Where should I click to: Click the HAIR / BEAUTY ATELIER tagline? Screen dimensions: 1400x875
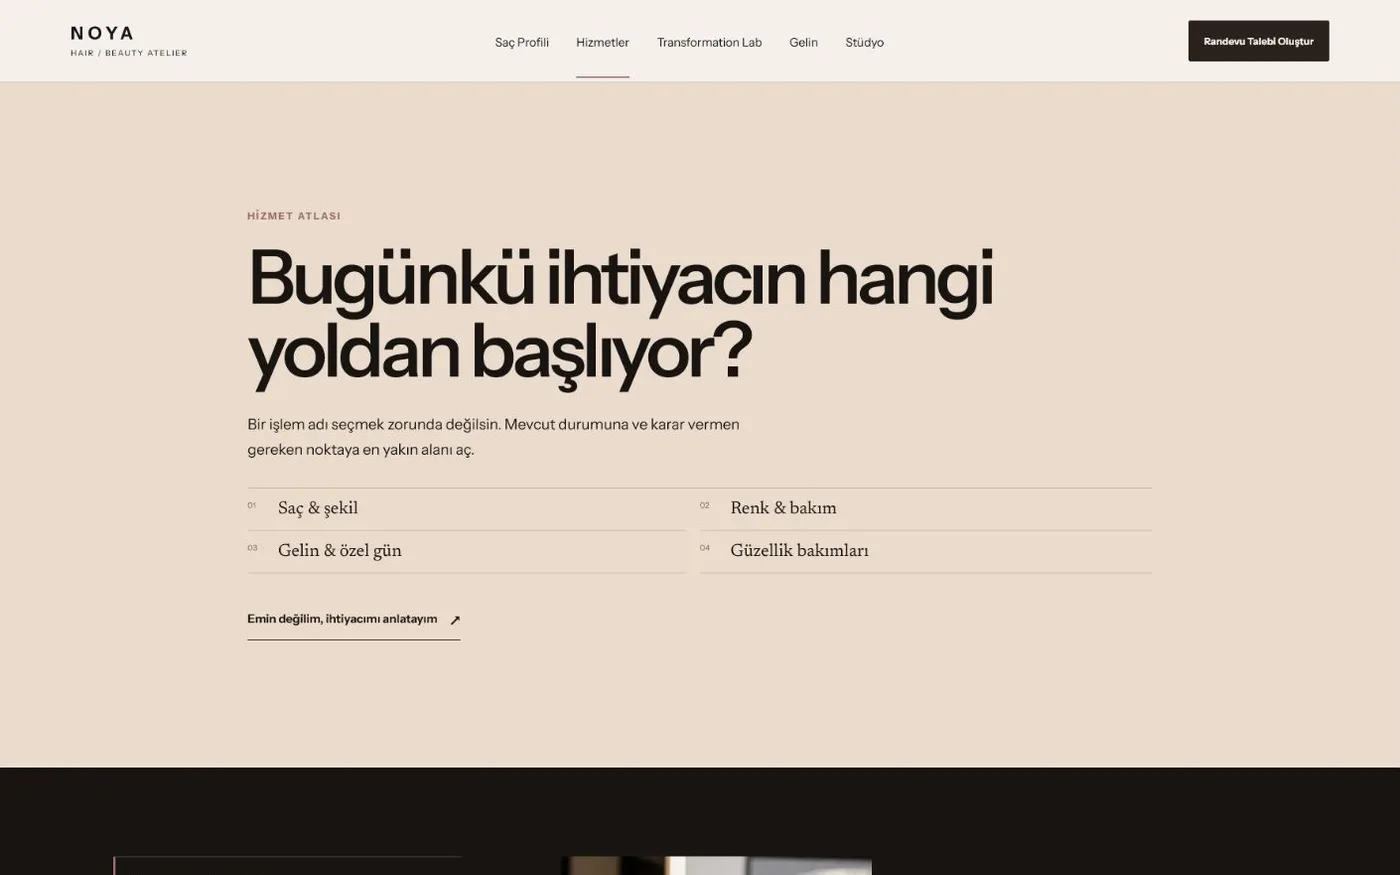point(128,53)
